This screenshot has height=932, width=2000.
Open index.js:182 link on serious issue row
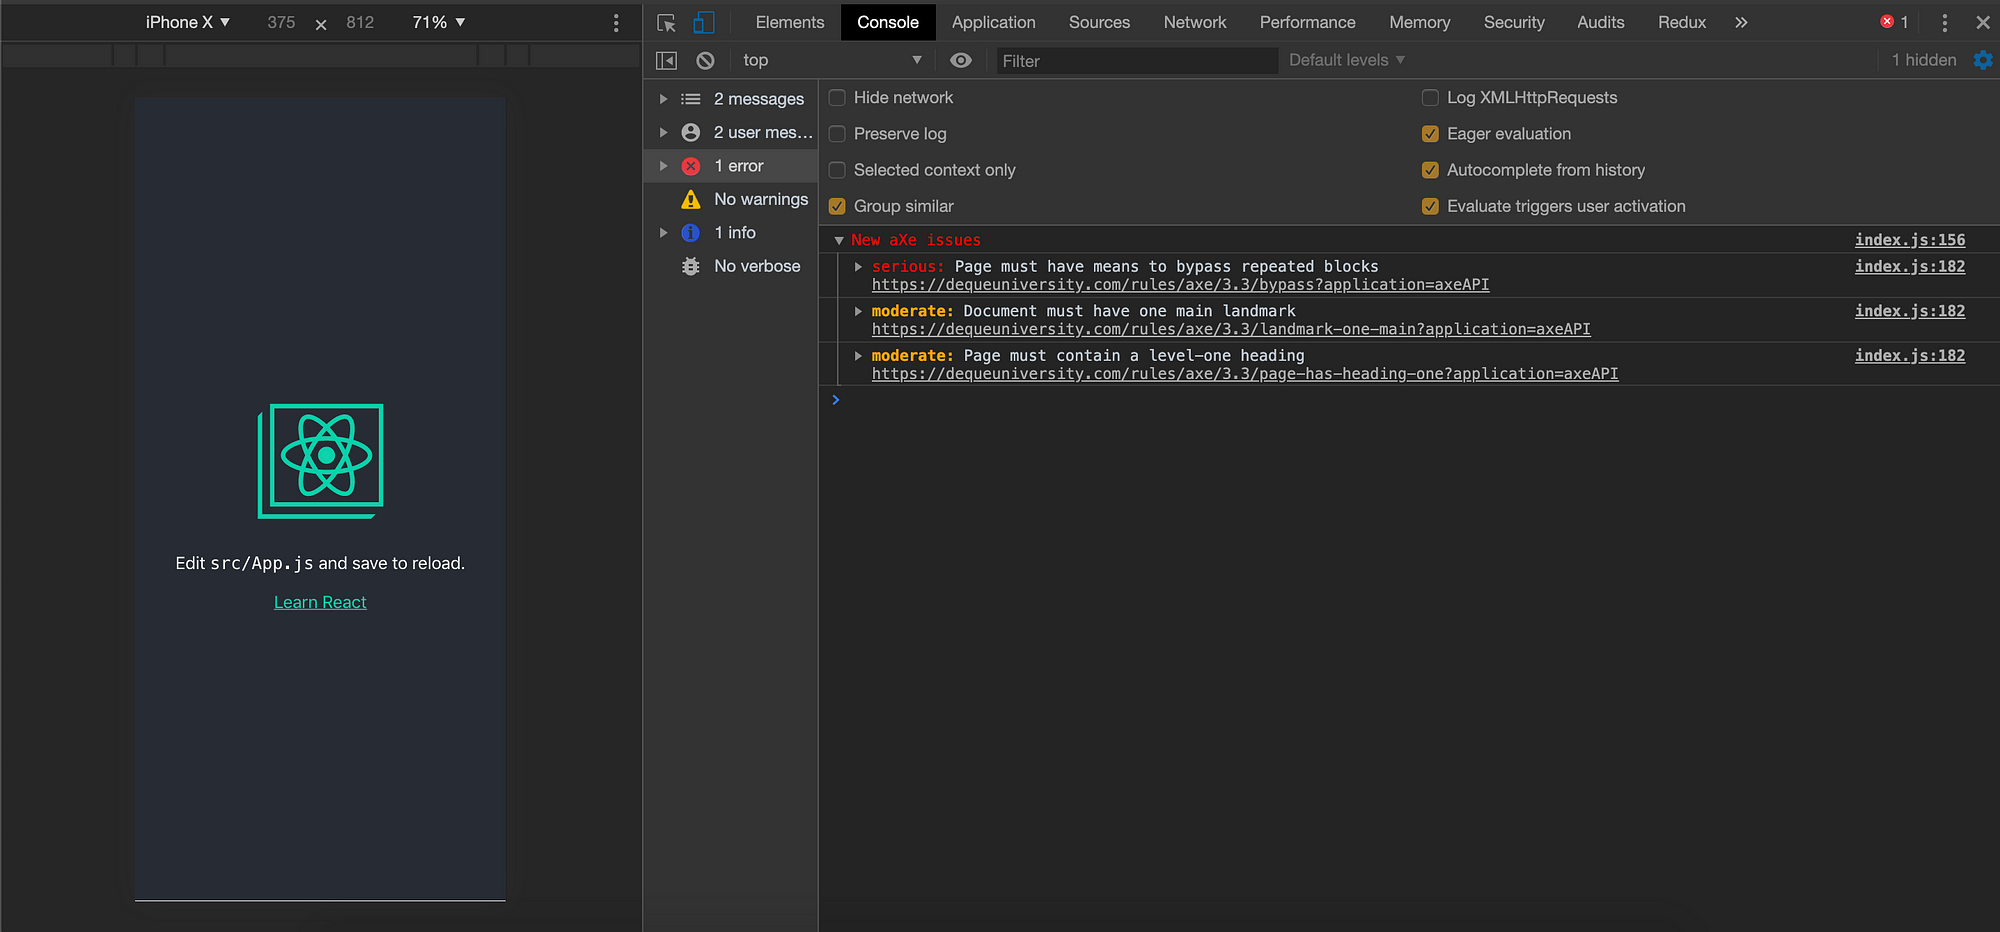(x=1910, y=266)
